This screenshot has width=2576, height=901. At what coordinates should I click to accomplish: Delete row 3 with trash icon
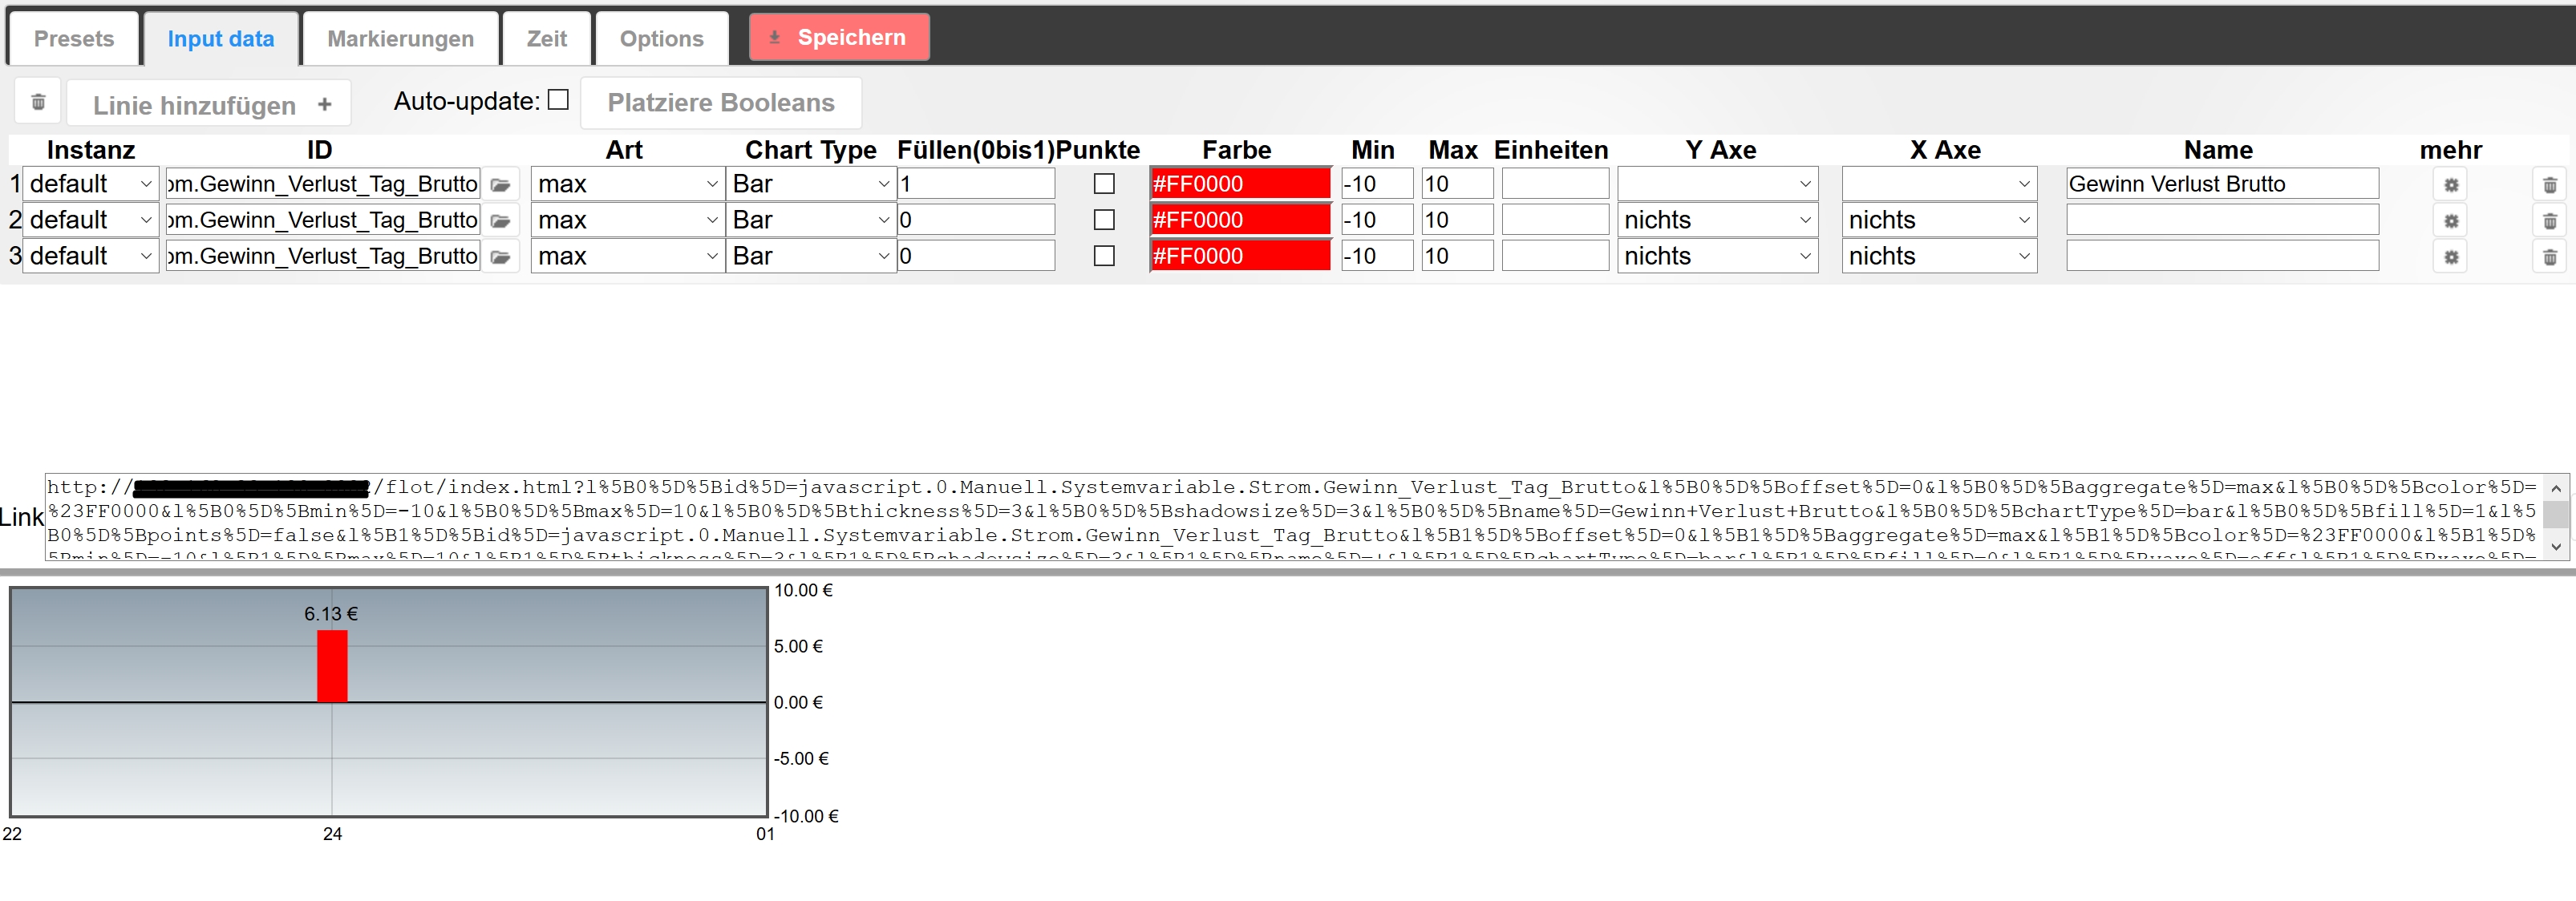[2549, 257]
